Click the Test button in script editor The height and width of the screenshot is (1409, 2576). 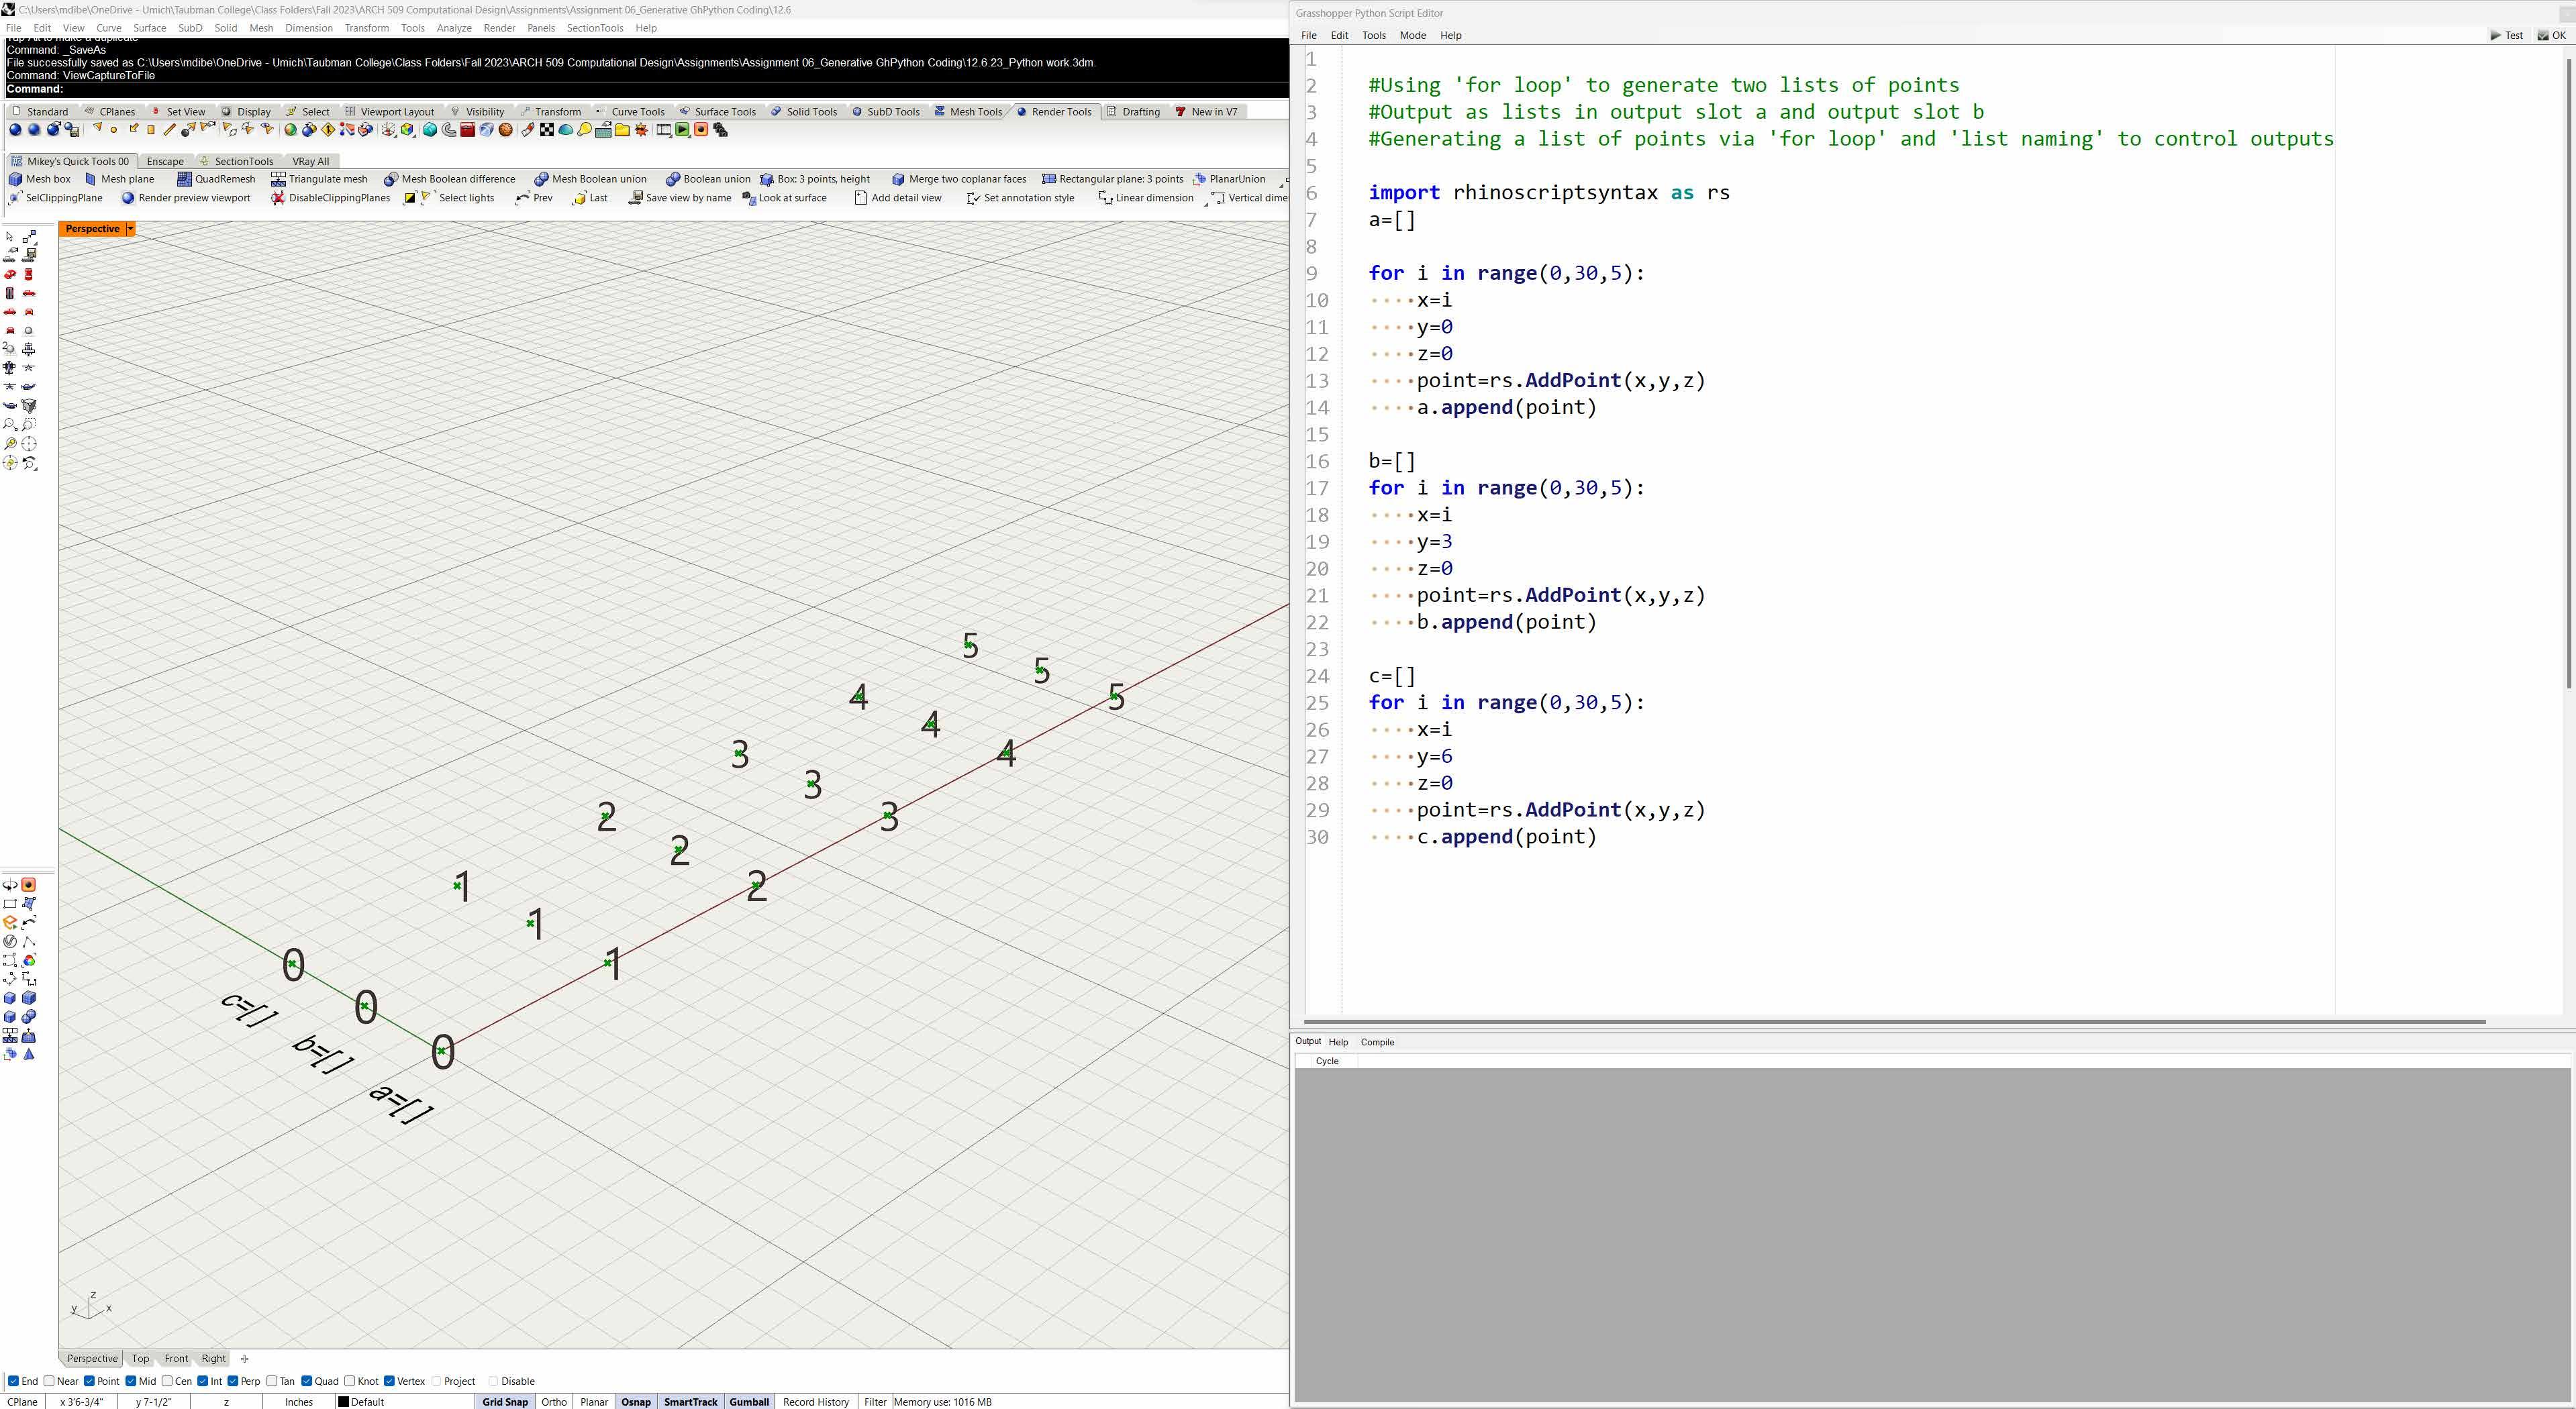point(2506,35)
